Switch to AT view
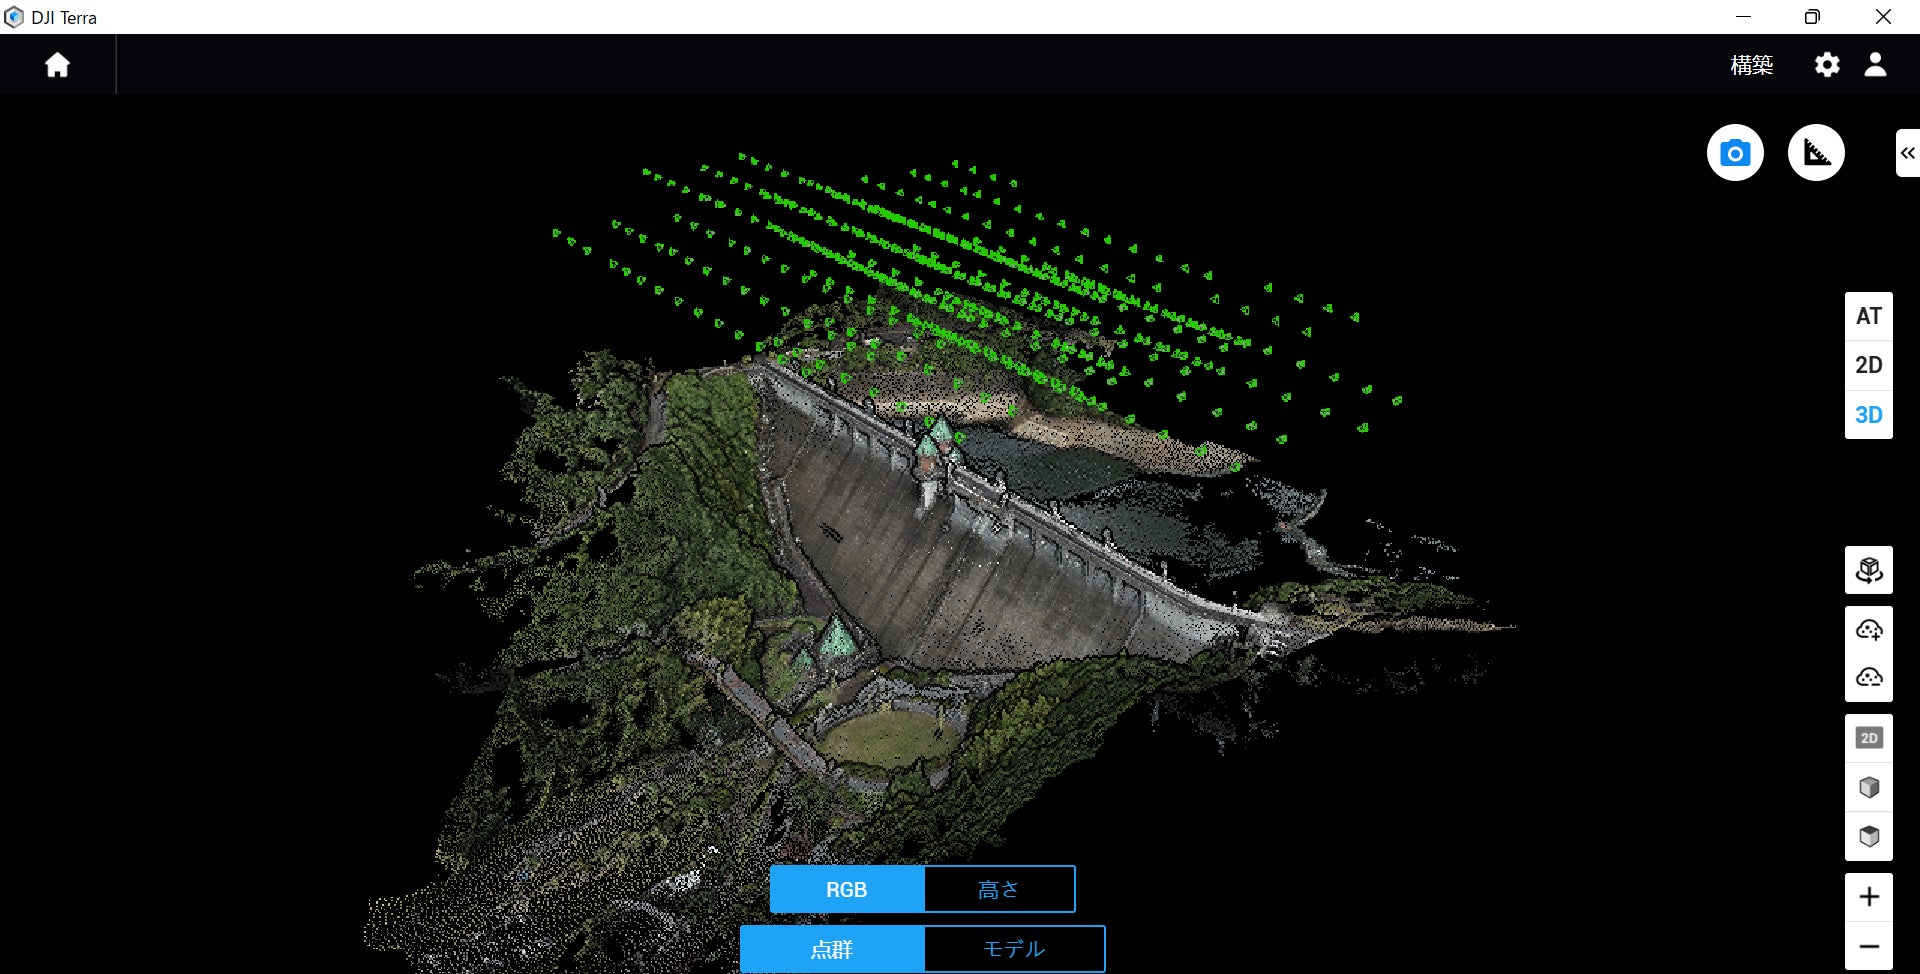The width and height of the screenshot is (1920, 974). pos(1868,317)
